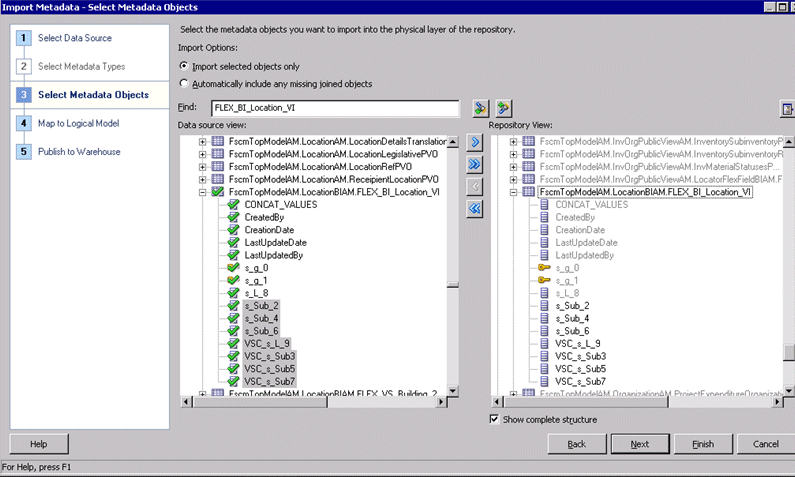This screenshot has width=795, height=477.
Task: Select LastUpdateDate in data source view
Action: tap(275, 242)
